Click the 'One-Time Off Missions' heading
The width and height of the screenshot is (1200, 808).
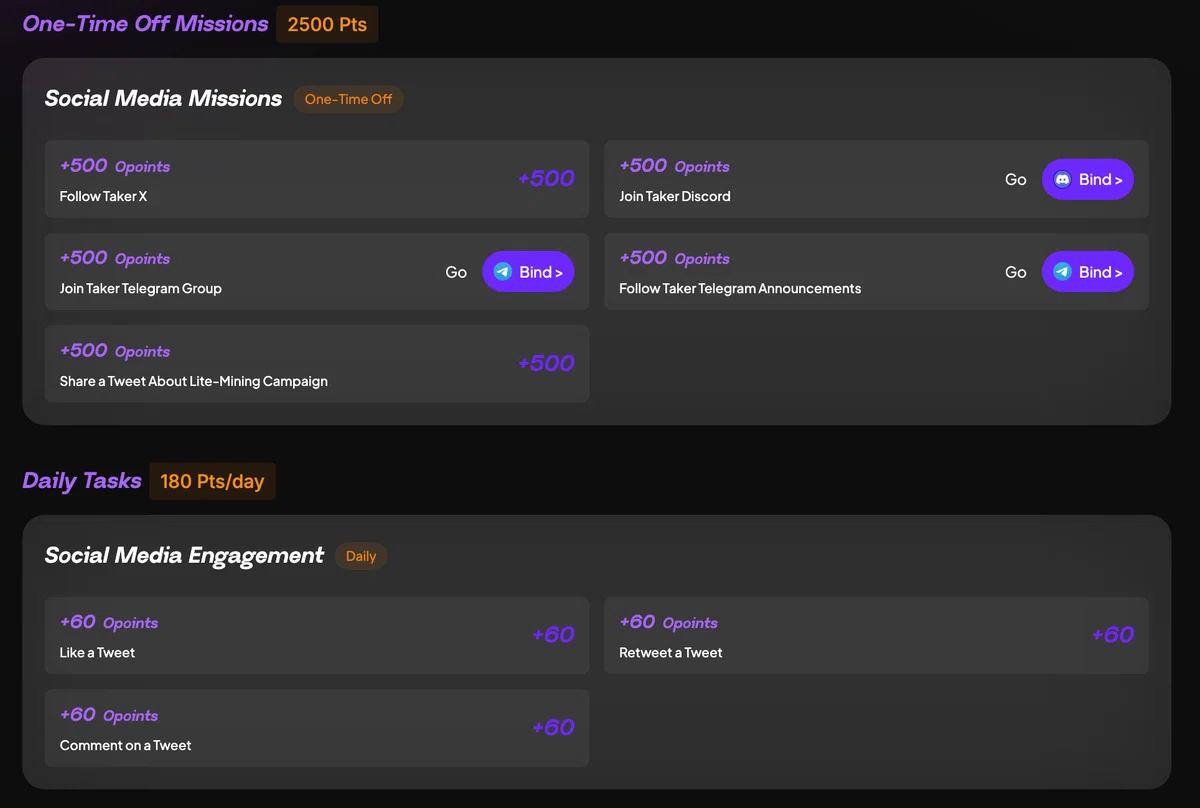[x=145, y=23]
